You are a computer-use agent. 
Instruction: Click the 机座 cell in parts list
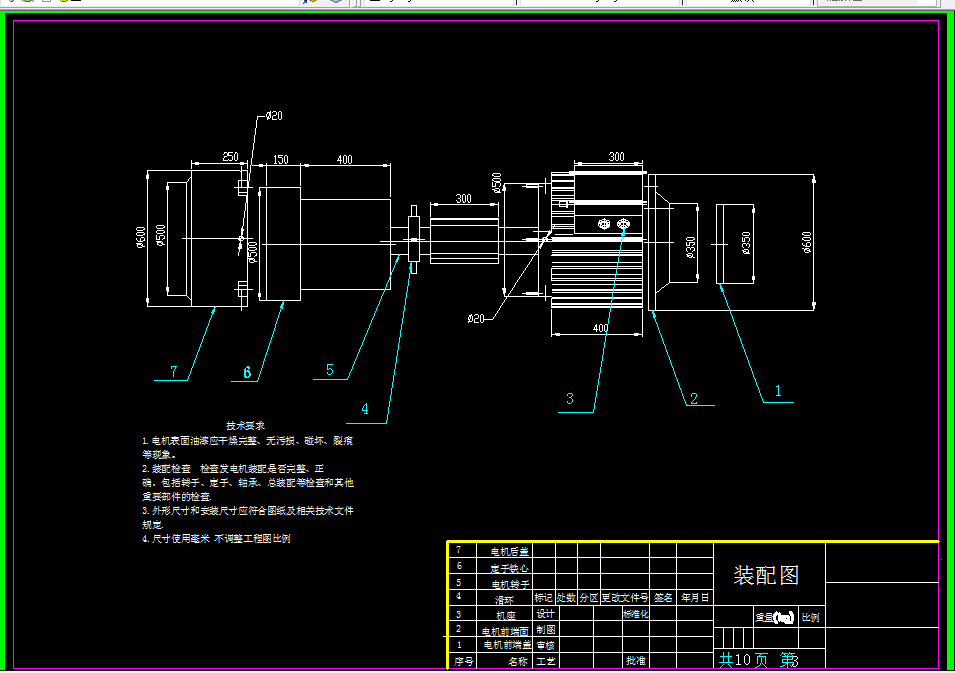(x=504, y=615)
